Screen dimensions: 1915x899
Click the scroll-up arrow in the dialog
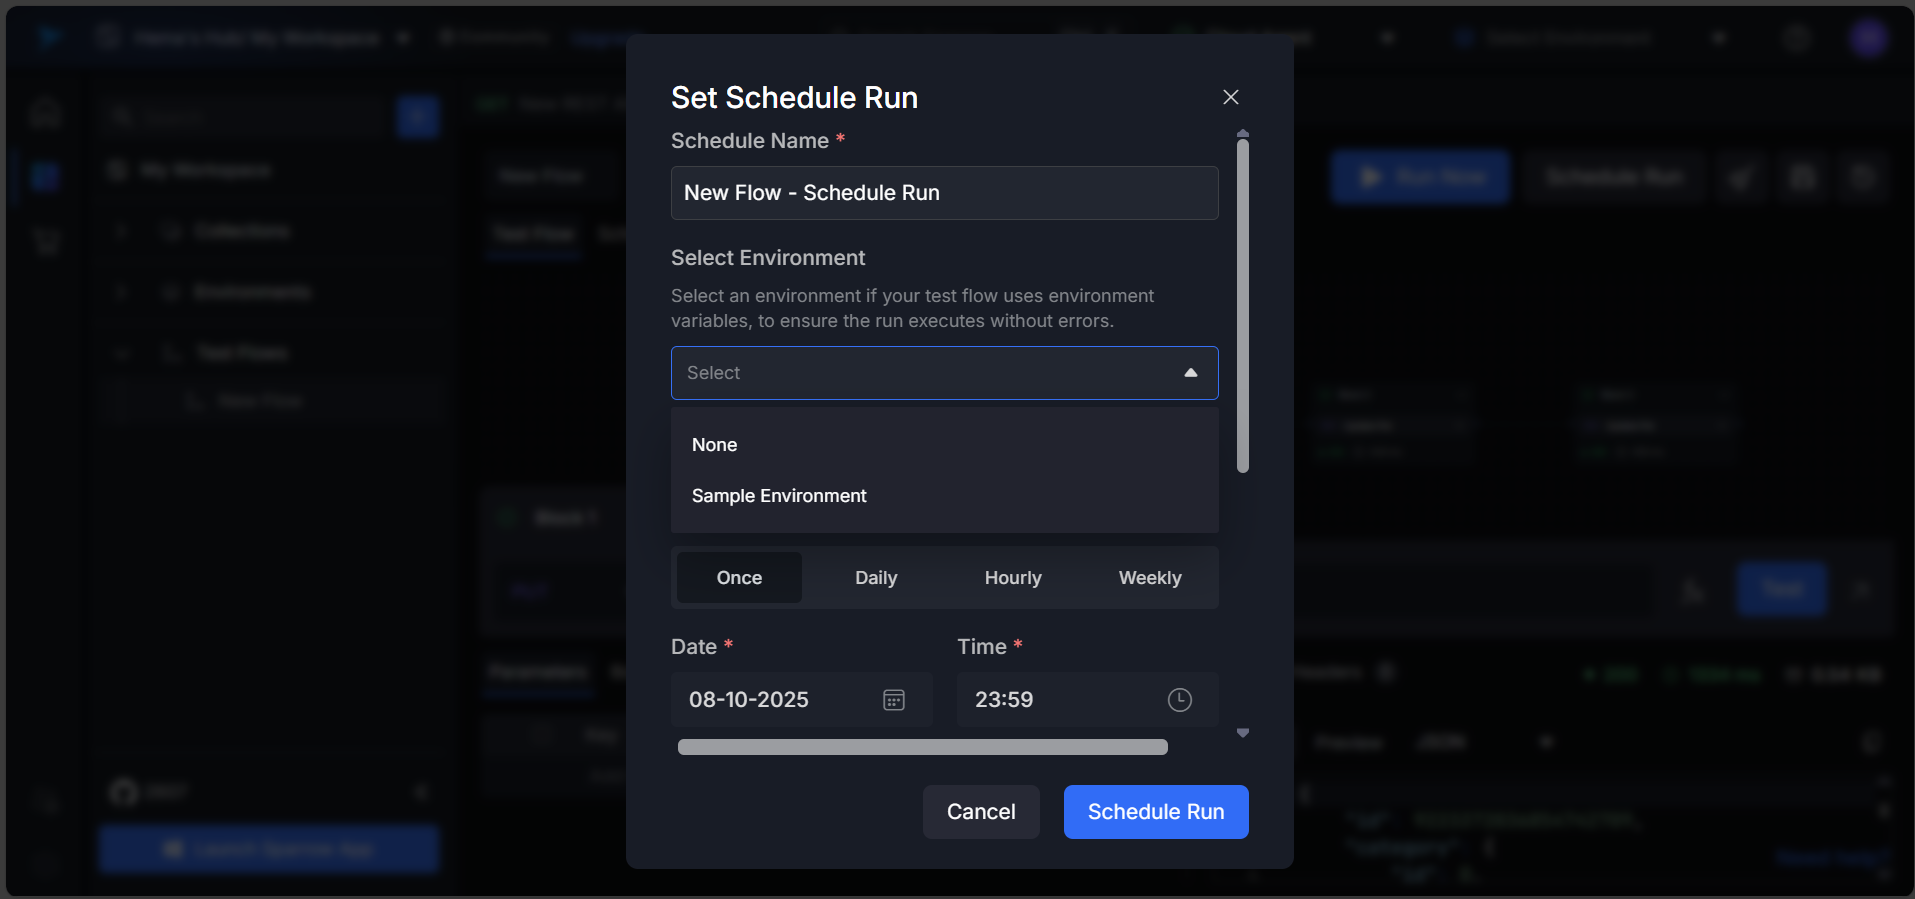(1242, 133)
